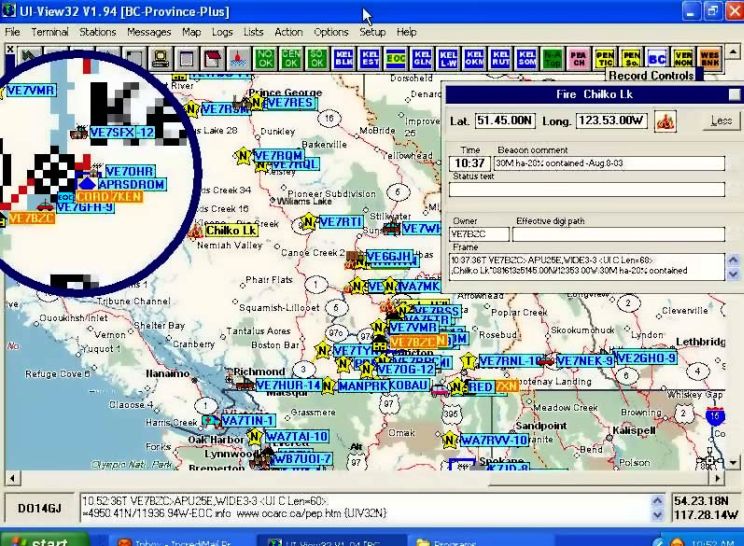Click the Lat. field showing 51.45.00N
This screenshot has height=546, width=744.
click(x=505, y=120)
